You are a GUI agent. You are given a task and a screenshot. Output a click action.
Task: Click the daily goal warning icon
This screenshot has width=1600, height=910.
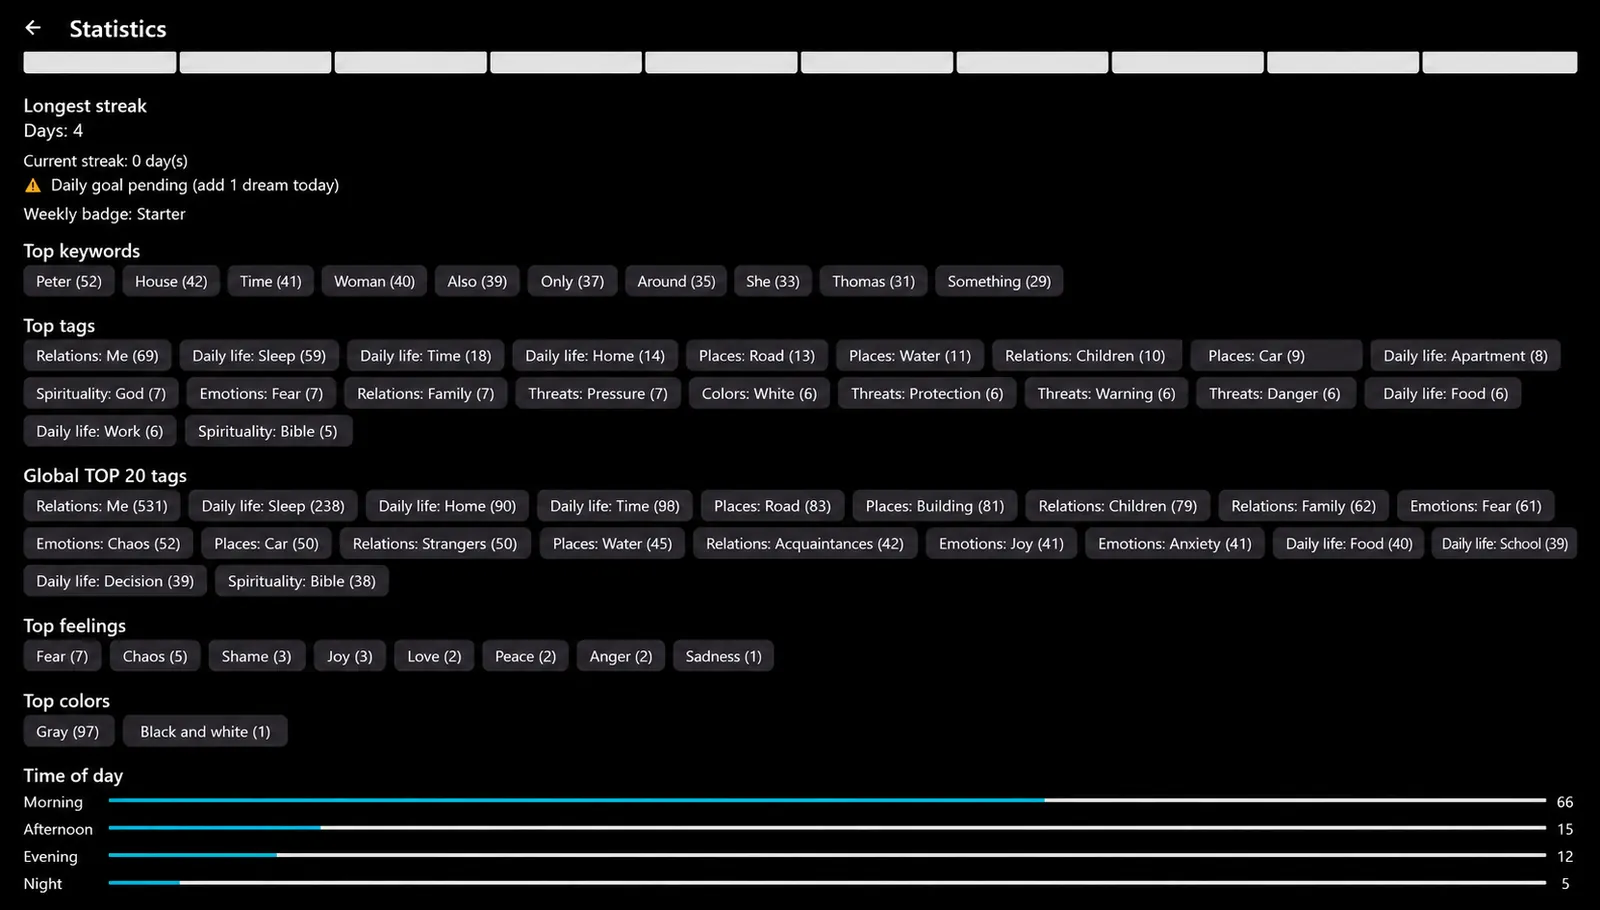coord(33,185)
